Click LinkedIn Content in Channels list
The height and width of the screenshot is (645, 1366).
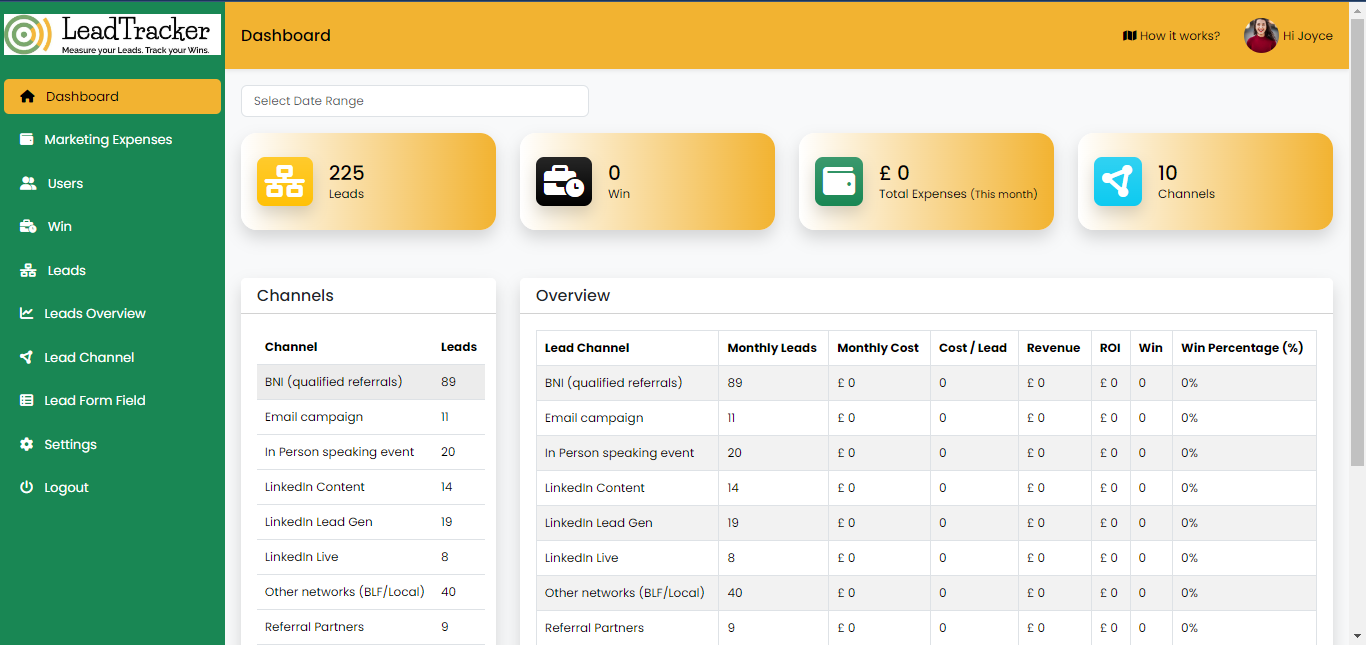tap(315, 487)
